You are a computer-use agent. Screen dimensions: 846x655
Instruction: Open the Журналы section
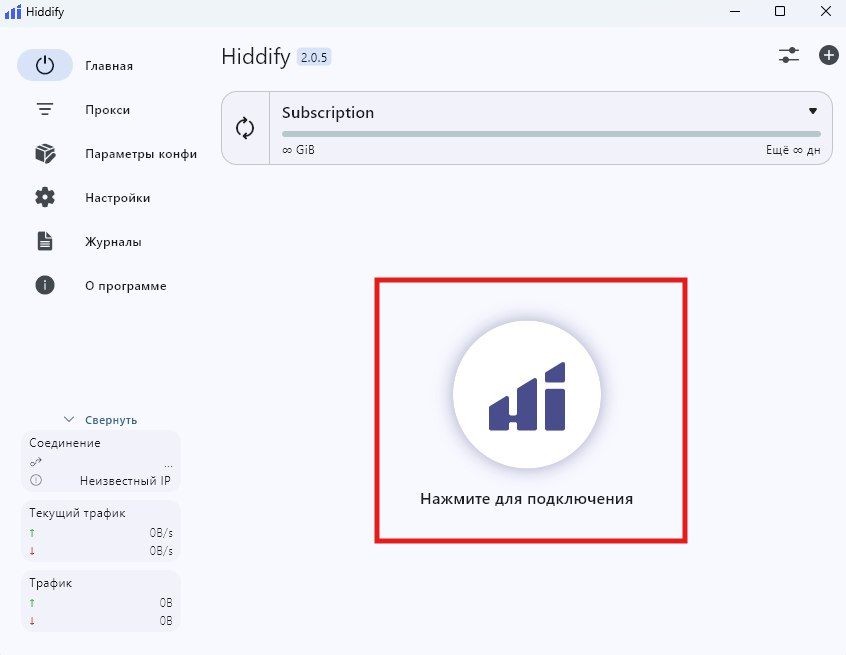[113, 242]
